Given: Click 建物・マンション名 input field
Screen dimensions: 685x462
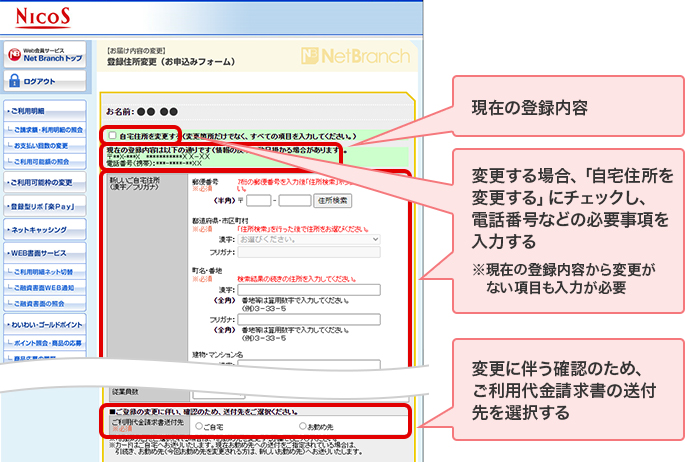Looking at the screenshot, I should 309,364.
